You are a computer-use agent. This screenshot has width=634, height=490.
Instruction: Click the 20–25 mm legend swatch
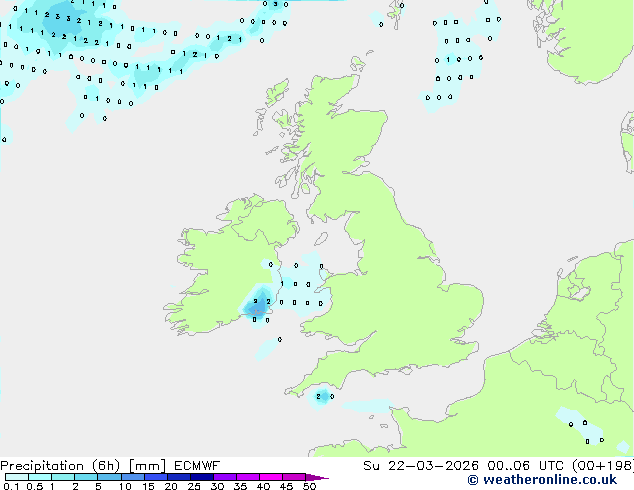click(179, 477)
